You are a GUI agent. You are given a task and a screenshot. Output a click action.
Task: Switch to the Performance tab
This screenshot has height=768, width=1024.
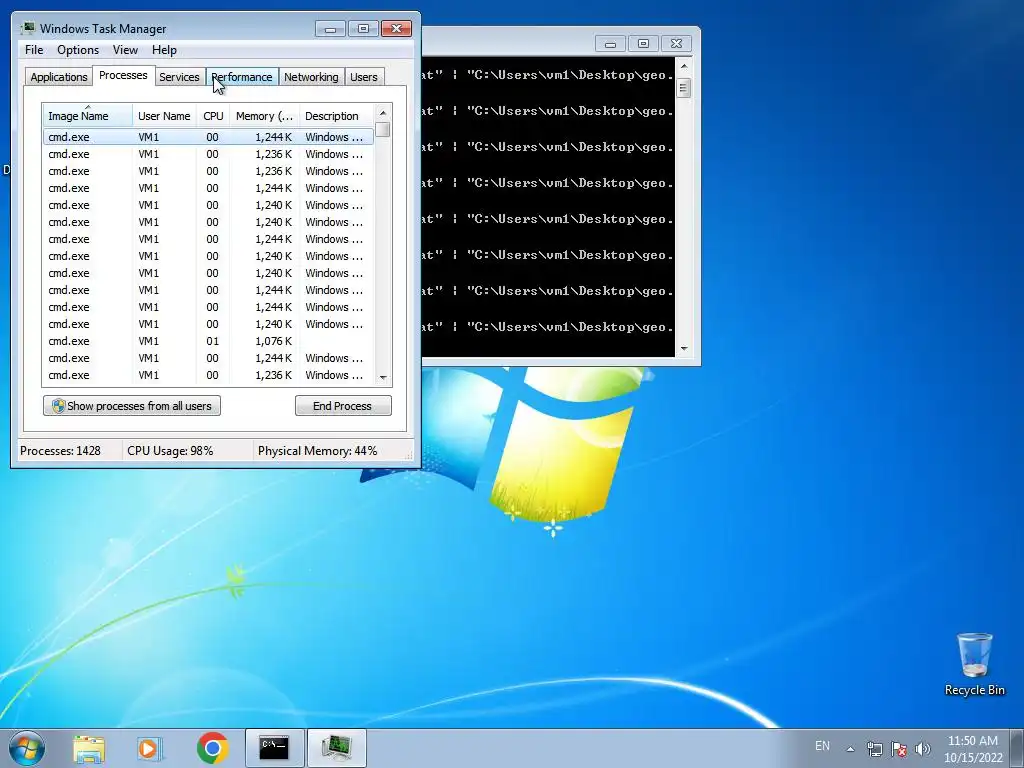click(x=242, y=77)
